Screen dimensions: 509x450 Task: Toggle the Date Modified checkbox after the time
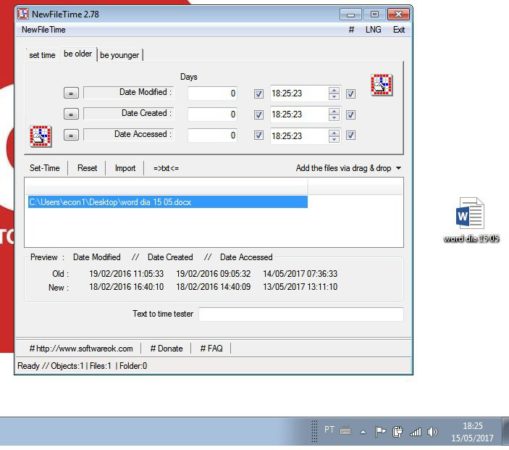(x=351, y=94)
